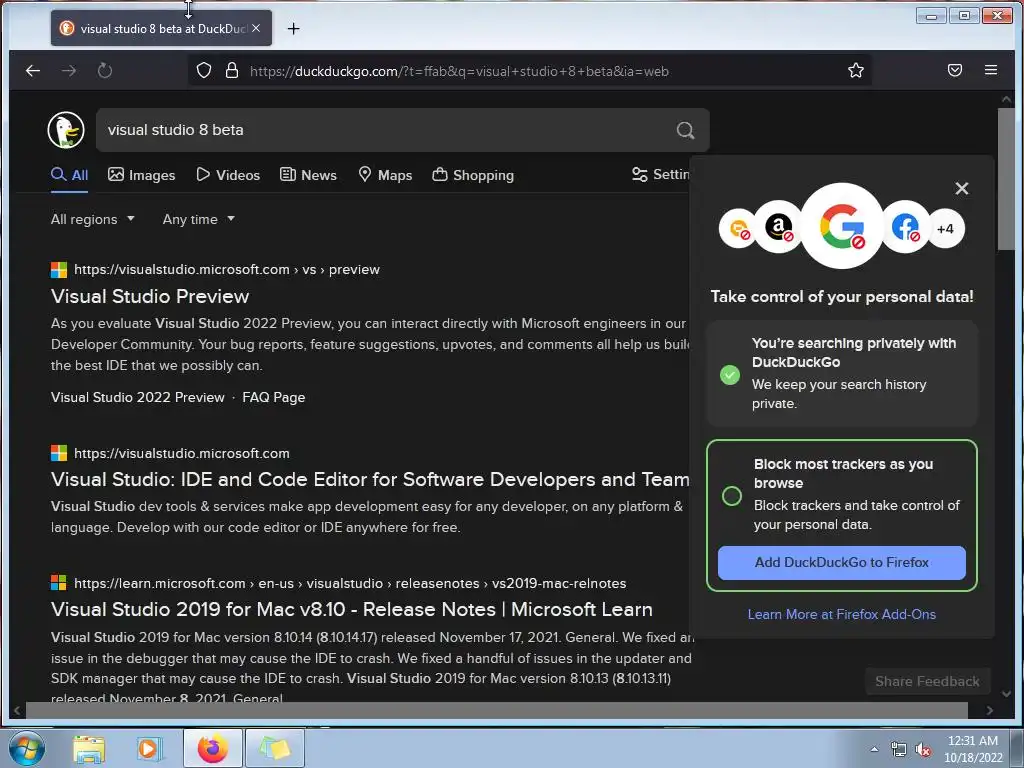This screenshot has width=1024, height=768.
Task: Reload the current page
Action: coord(104,71)
